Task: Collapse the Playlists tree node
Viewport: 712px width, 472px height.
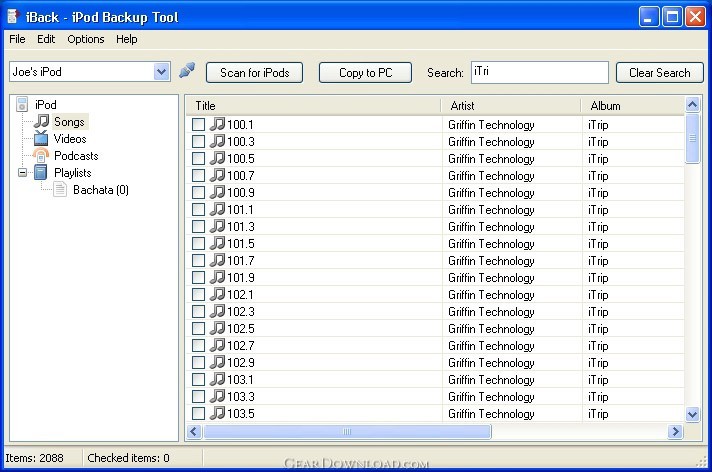Action: coord(22,172)
